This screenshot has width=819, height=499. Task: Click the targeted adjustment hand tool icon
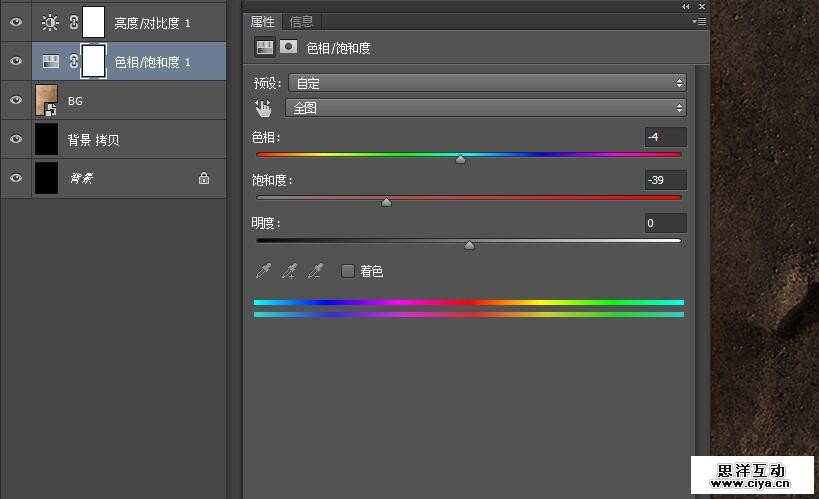(263, 108)
